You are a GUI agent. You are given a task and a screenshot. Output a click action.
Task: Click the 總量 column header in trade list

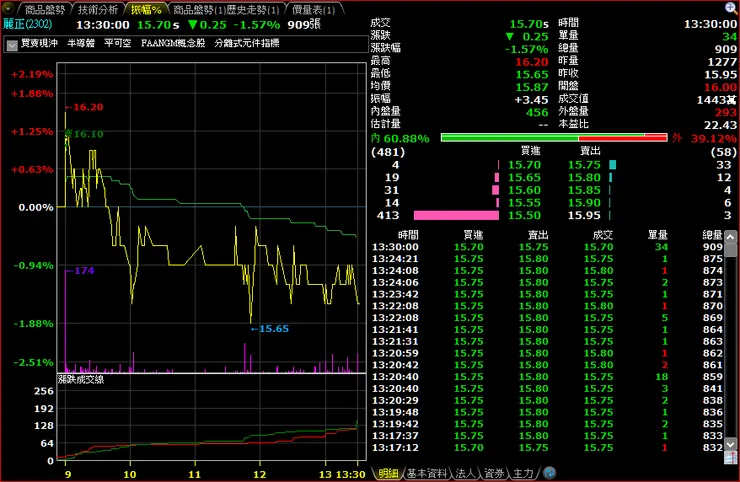pyautogui.click(x=712, y=235)
